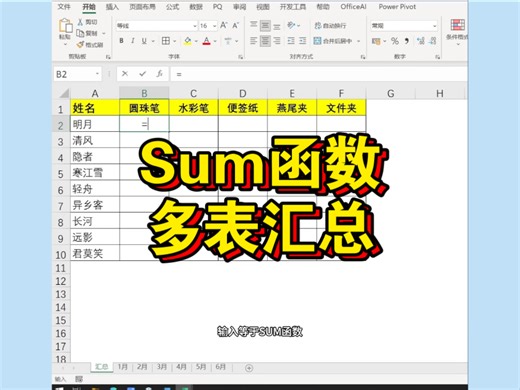Click the Copy icon
Image resolution: width=520 pixels, height=390 pixels.
pyautogui.click(x=80, y=33)
